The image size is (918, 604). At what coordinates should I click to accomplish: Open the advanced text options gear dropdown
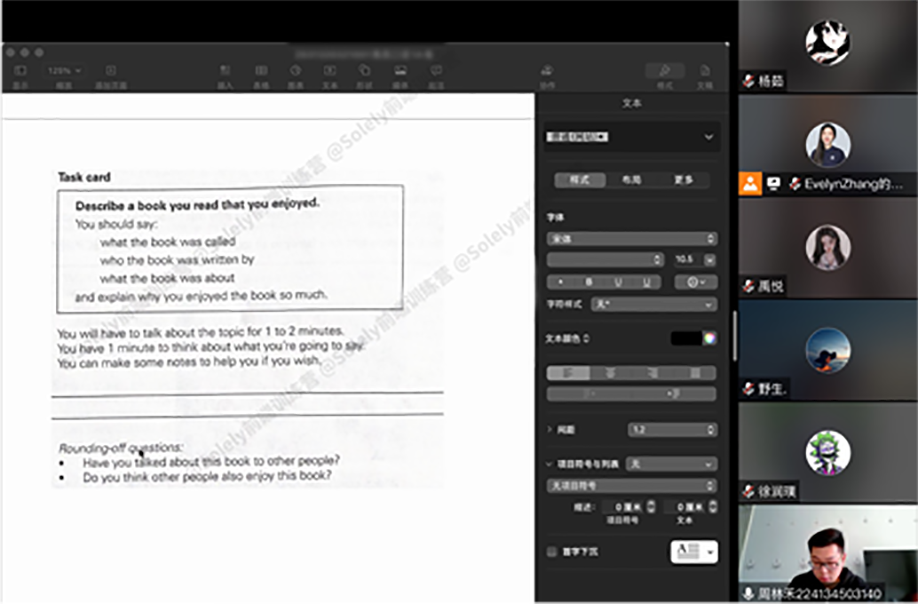(696, 282)
